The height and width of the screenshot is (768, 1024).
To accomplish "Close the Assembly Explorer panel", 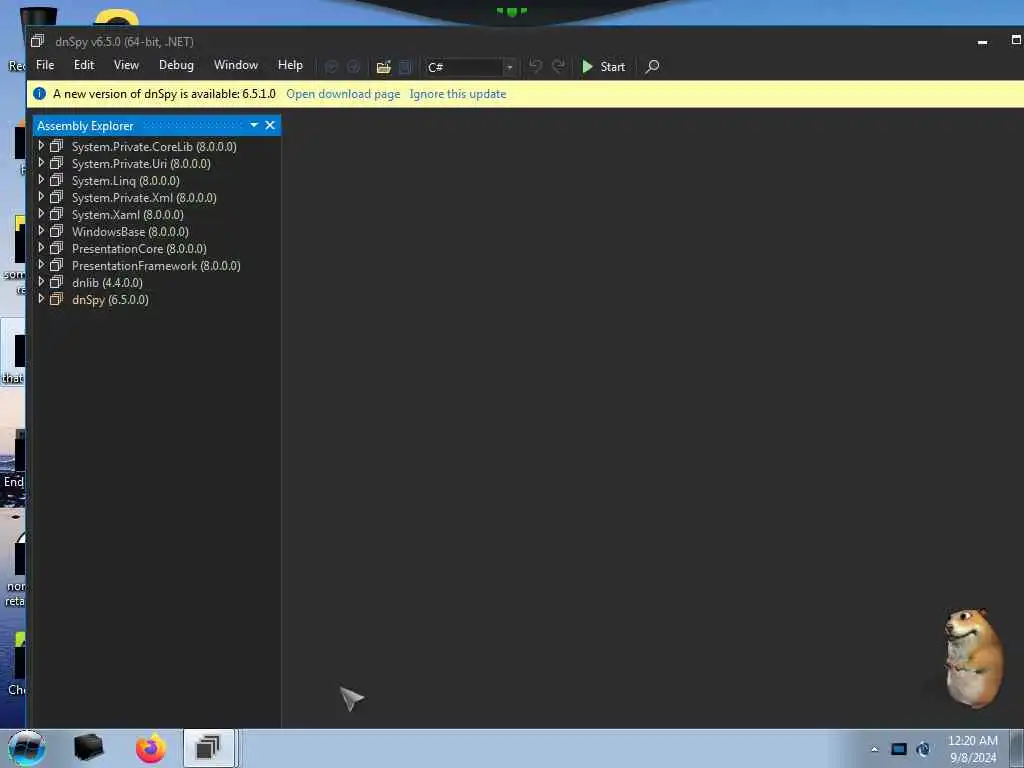I will click(270, 125).
